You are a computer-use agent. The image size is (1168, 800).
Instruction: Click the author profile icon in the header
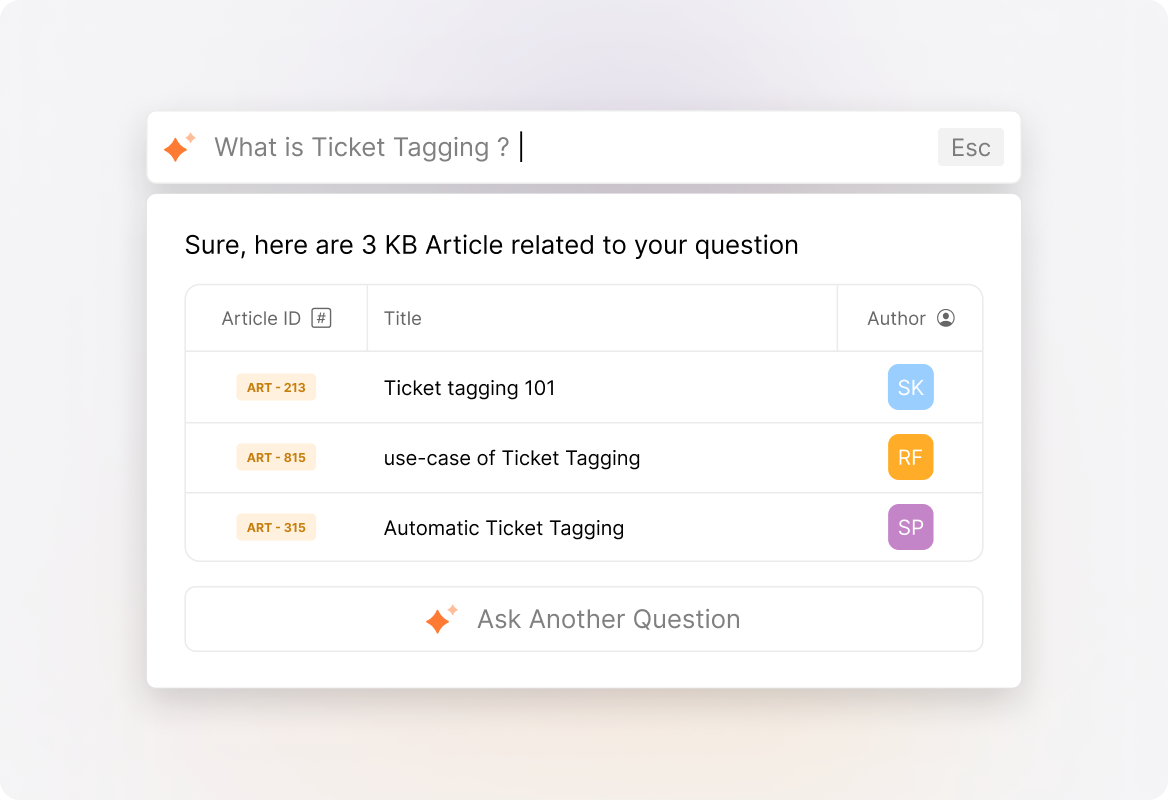[x=942, y=317]
